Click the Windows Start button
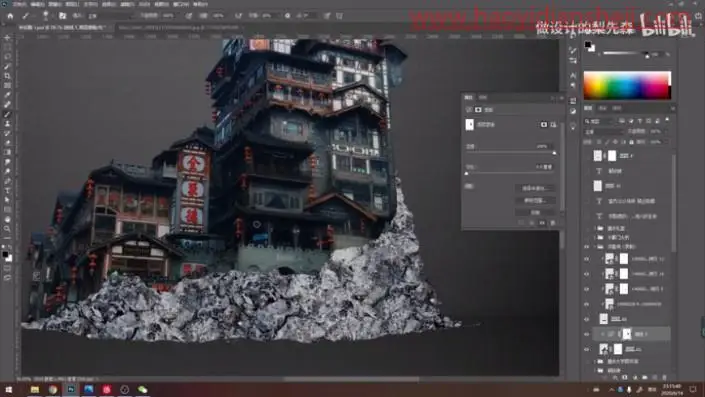 tap(8, 389)
